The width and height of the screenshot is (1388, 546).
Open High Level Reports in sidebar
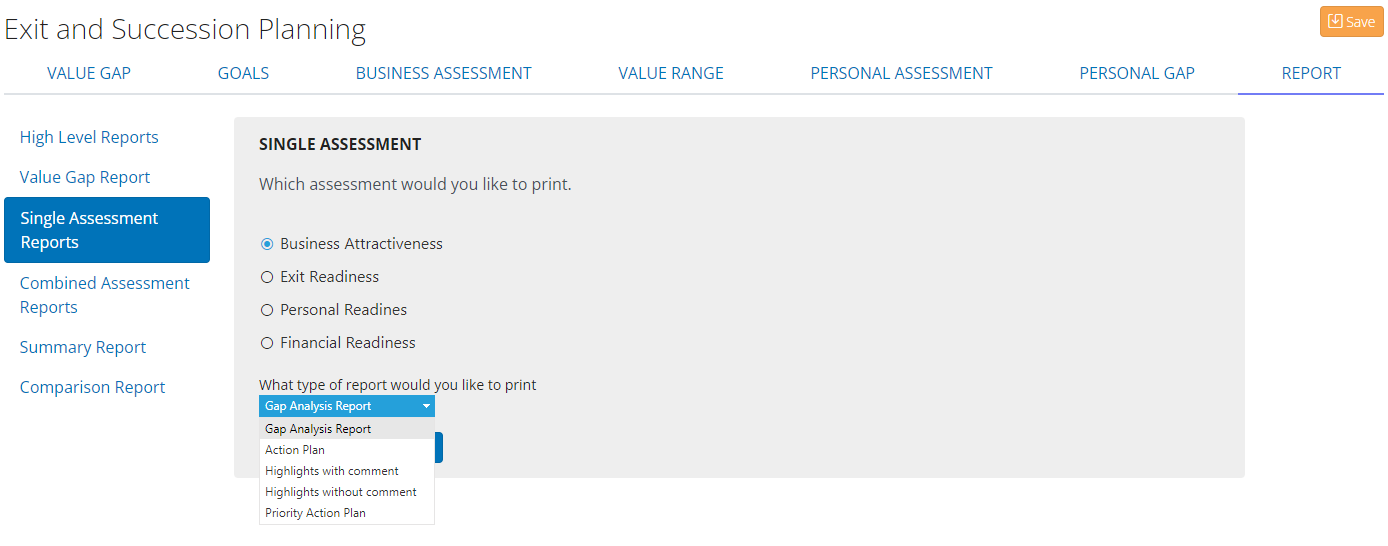click(89, 137)
